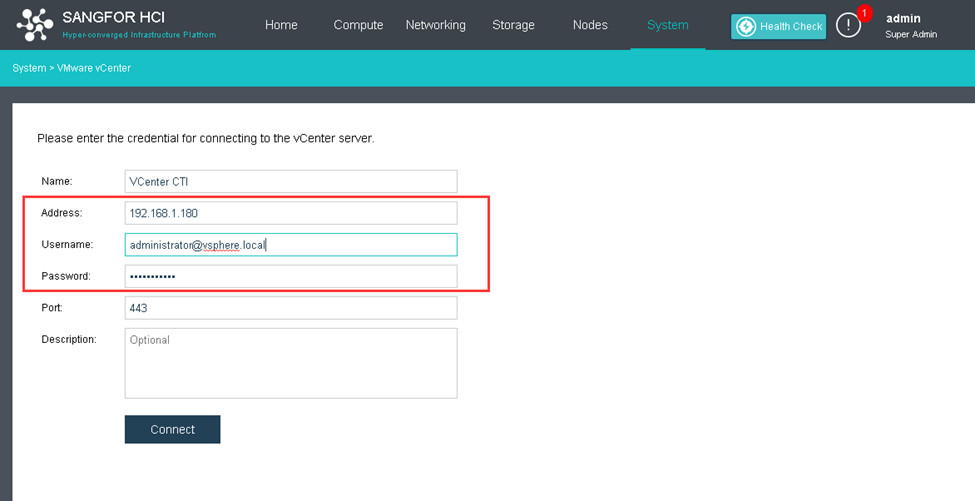This screenshot has height=501, width=975.
Task: Click the Port: label
Action: pyautogui.click(x=52, y=308)
